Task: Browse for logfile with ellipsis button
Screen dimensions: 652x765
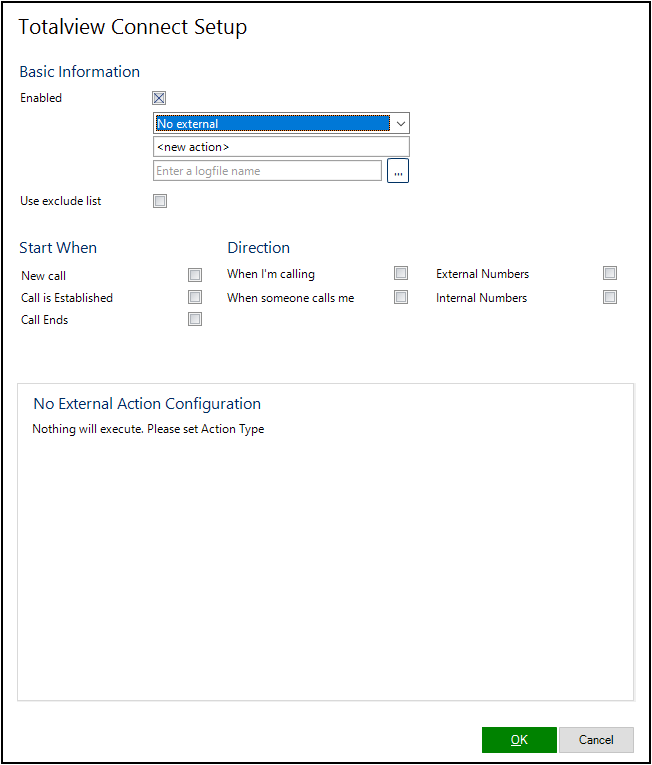Action: tap(398, 171)
